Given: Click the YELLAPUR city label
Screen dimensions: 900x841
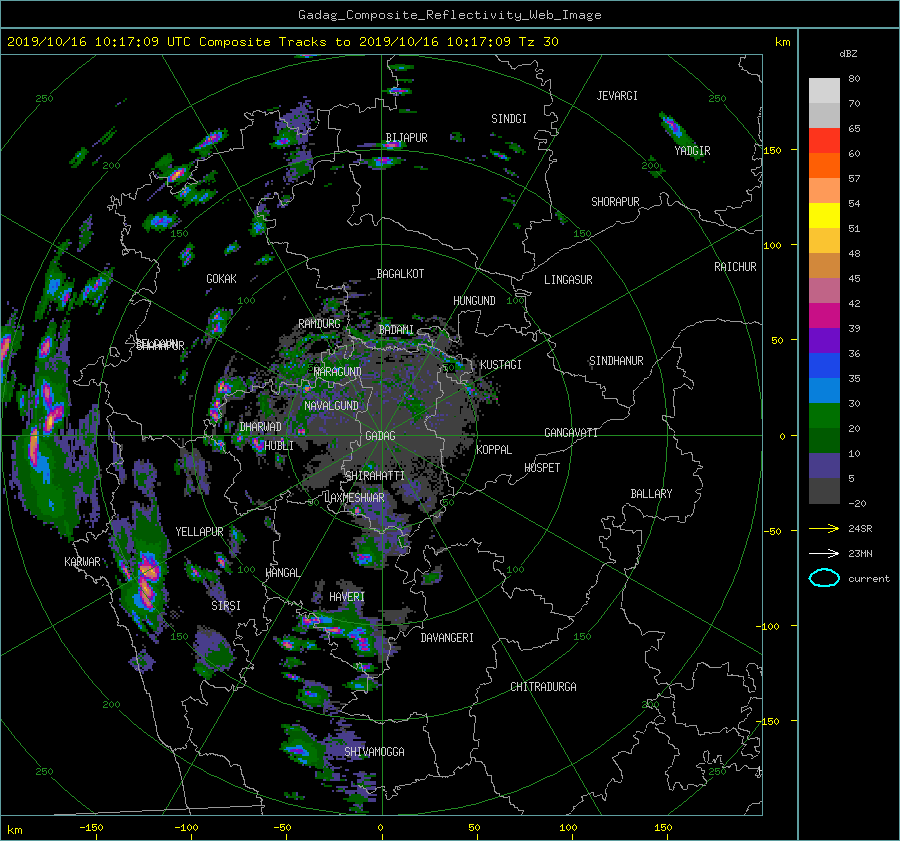Looking at the screenshot, I should 199,532.
